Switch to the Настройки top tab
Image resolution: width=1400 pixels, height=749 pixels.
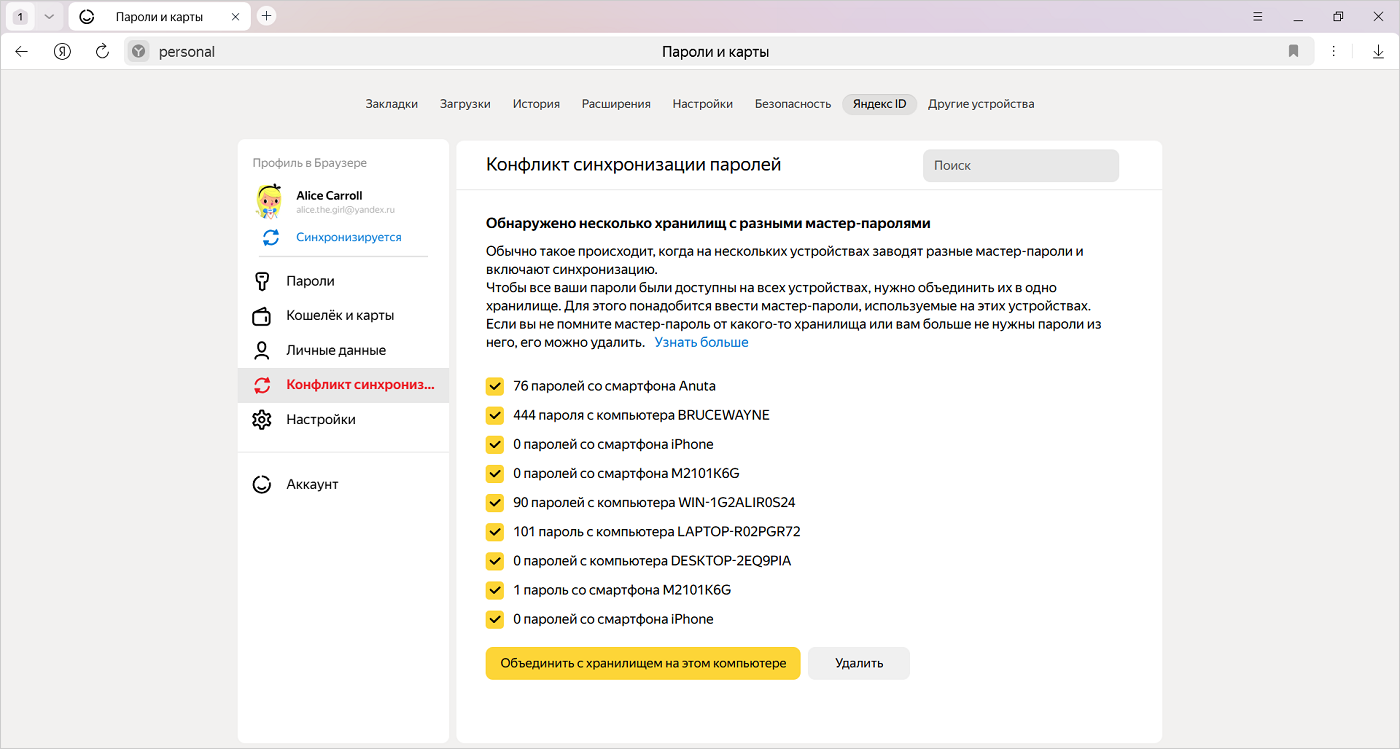pyautogui.click(x=702, y=104)
